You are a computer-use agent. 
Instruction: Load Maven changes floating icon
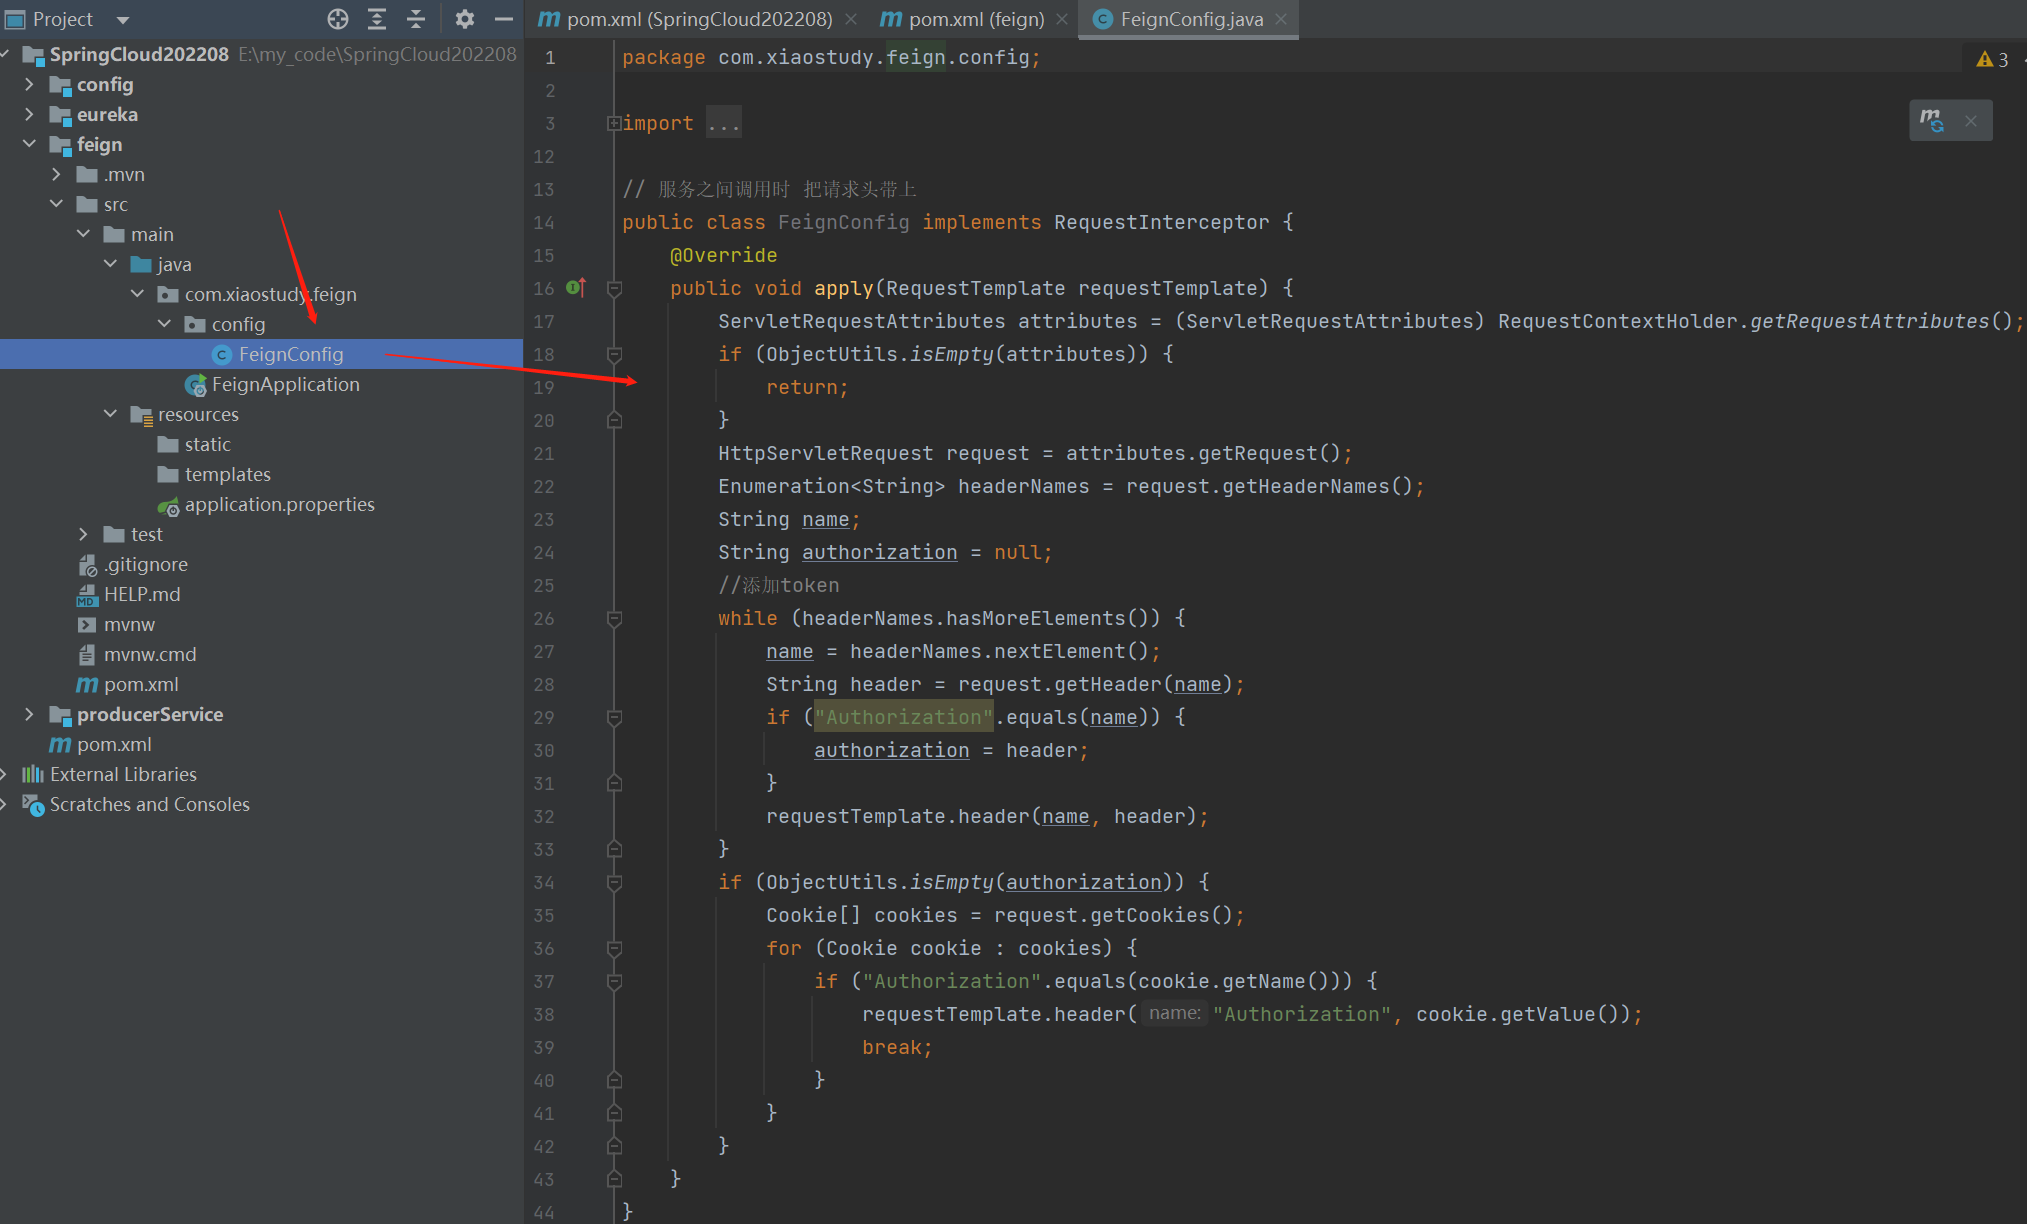pyautogui.click(x=1932, y=120)
